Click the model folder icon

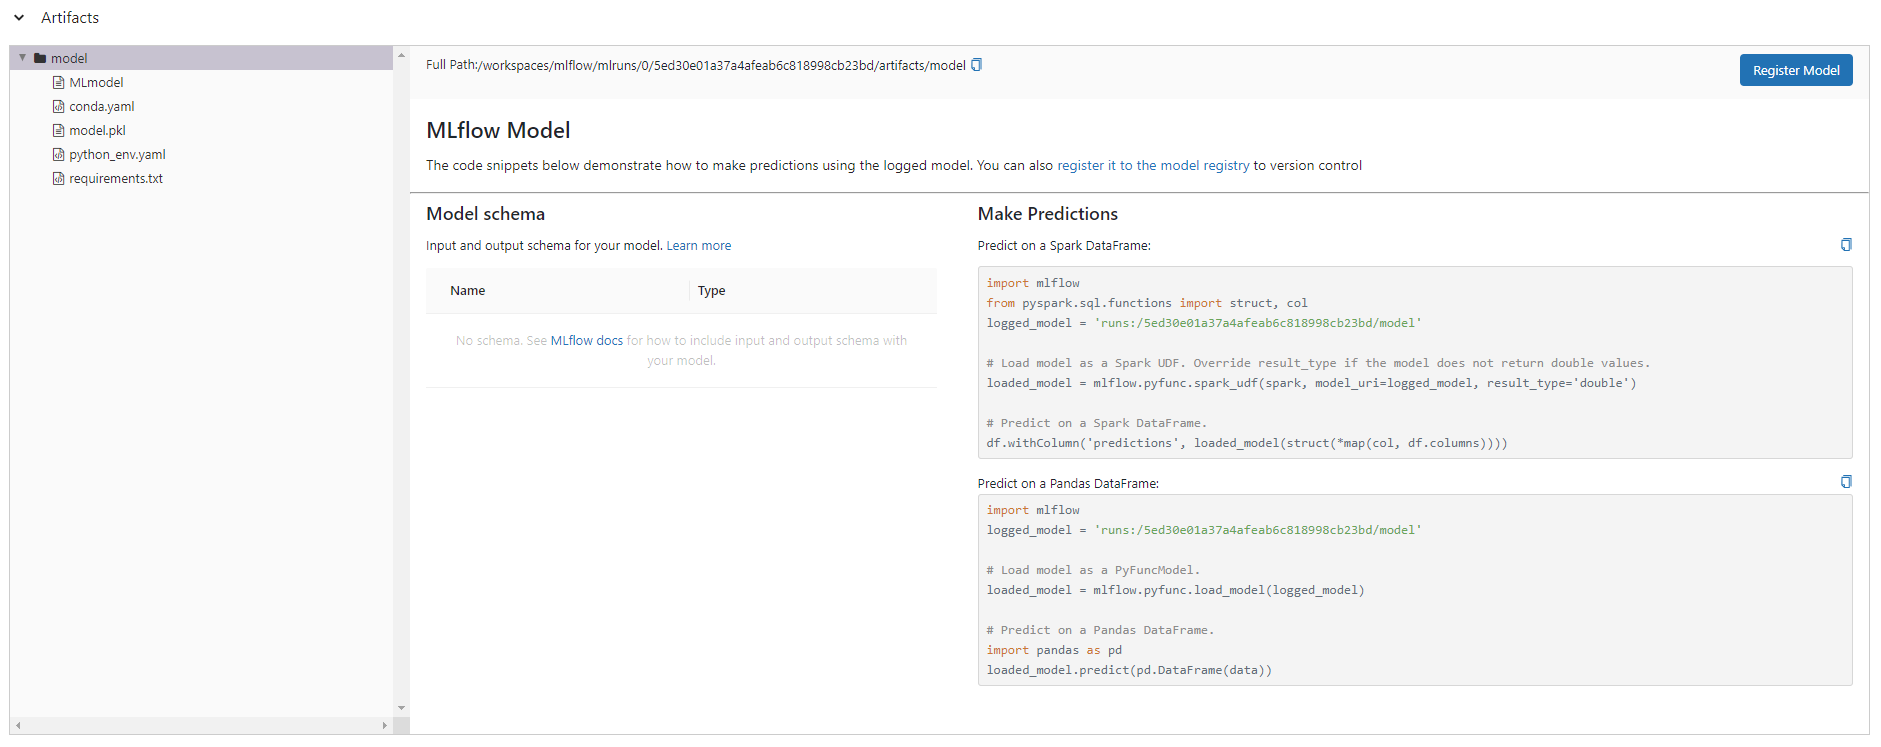click(x=40, y=59)
